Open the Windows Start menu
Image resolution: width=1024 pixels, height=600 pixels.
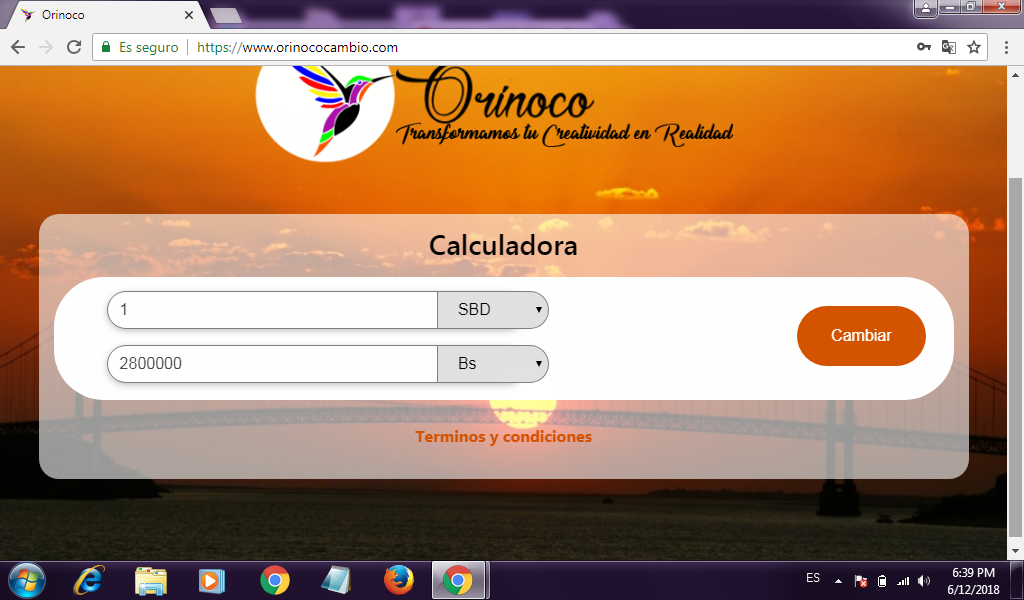coord(27,580)
